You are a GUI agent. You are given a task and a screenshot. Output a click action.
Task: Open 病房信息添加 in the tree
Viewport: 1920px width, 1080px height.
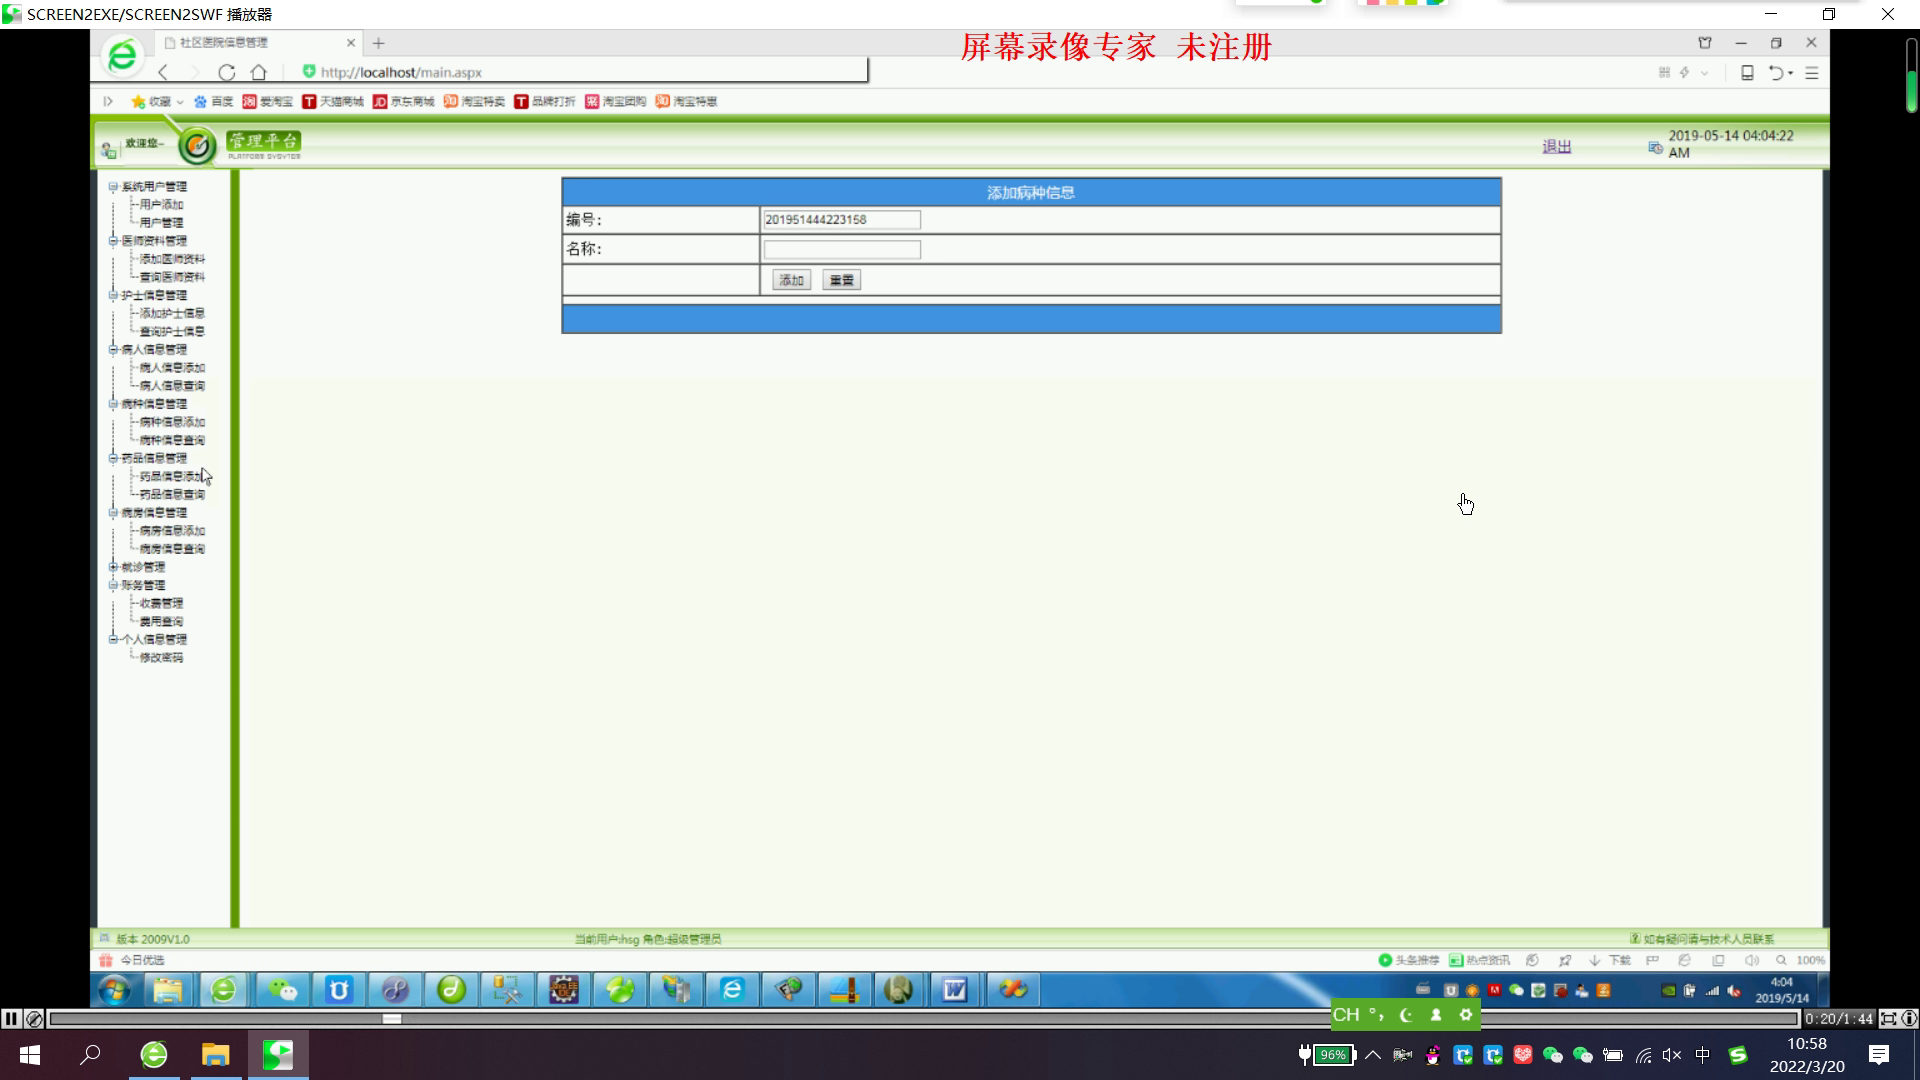172,530
